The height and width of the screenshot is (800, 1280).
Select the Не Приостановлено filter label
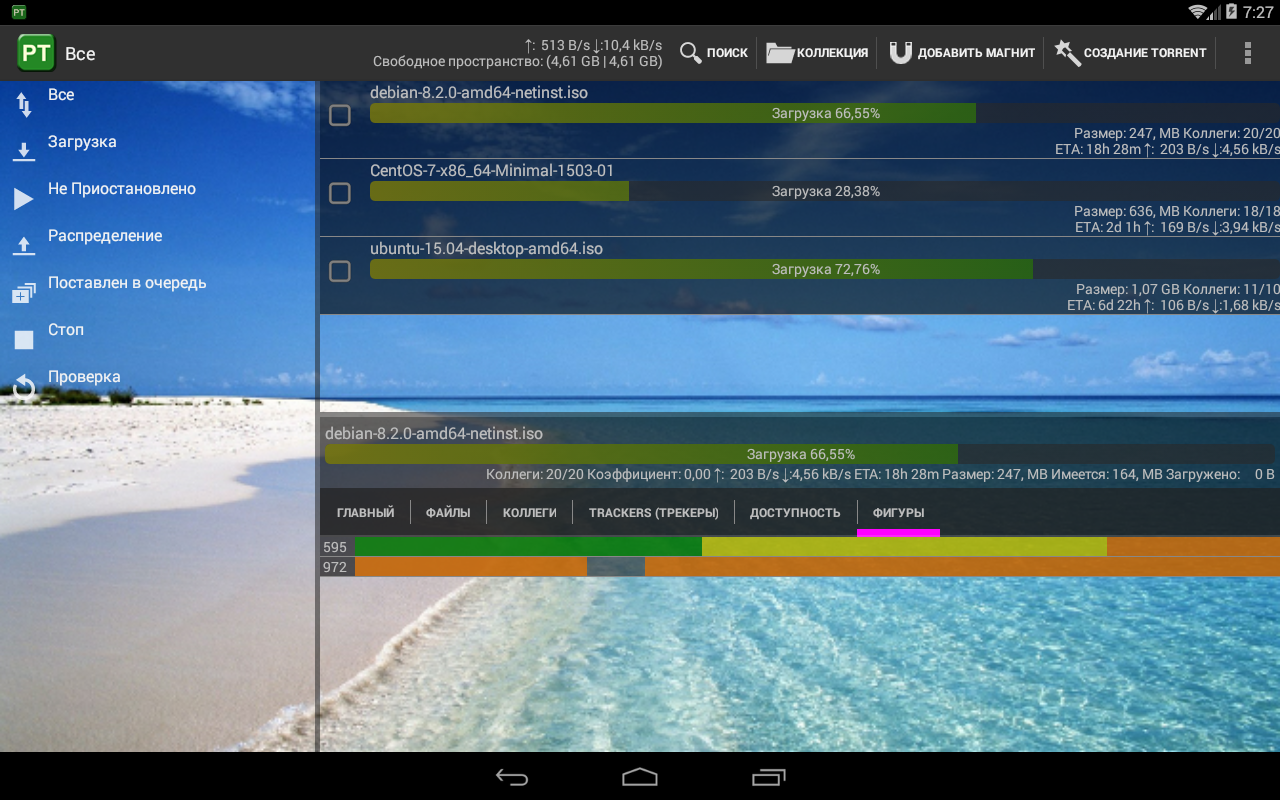(122, 189)
